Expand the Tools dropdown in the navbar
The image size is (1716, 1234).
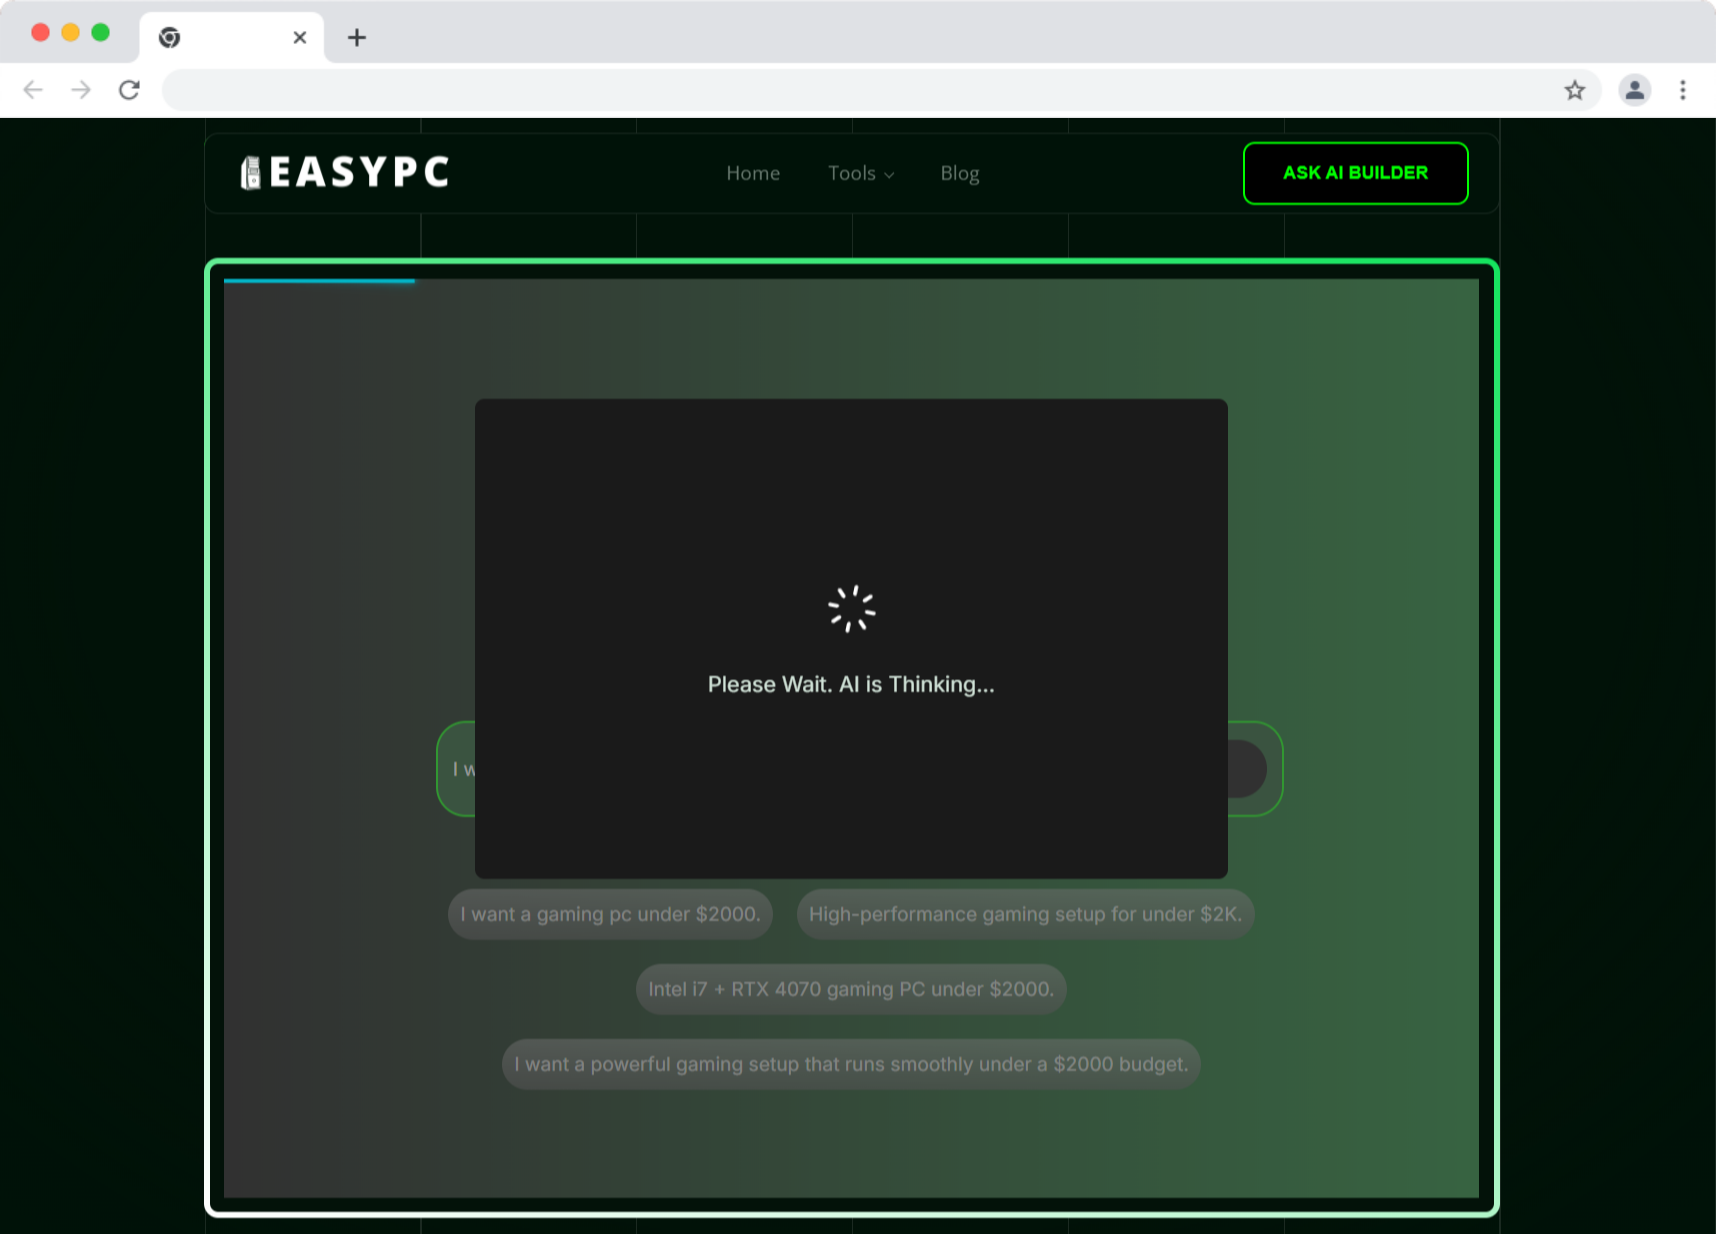pos(860,173)
